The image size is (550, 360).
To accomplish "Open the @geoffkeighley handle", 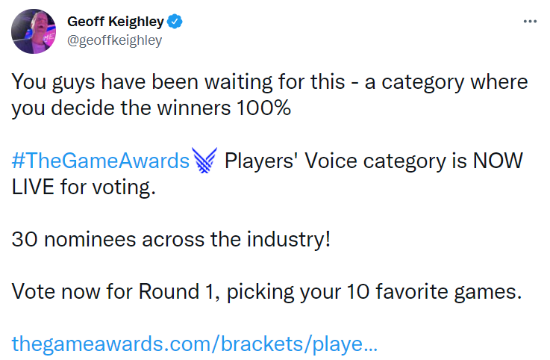I will point(114,40).
